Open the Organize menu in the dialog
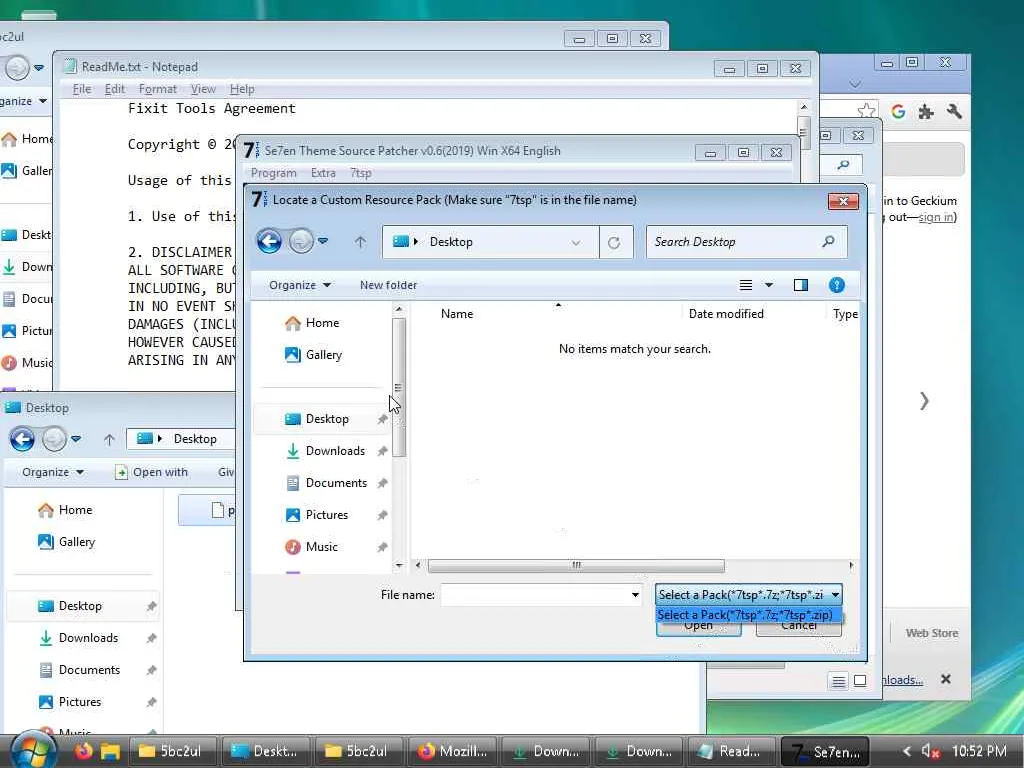The image size is (1024, 768). 300,285
